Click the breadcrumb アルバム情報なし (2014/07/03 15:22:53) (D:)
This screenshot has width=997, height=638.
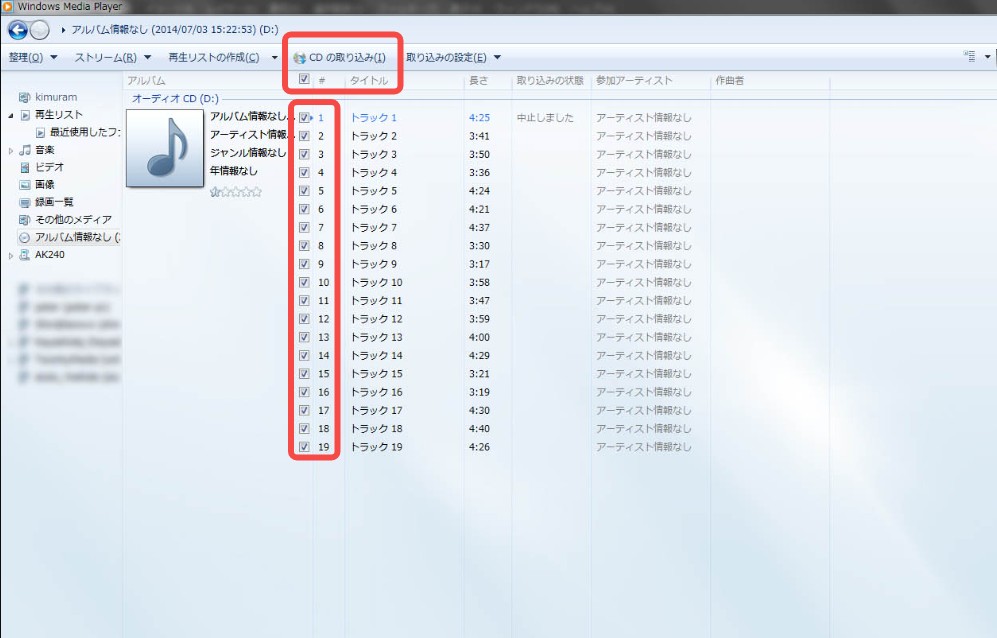coord(175,30)
